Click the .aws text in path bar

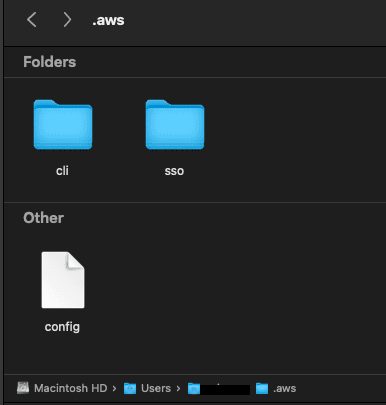click(285, 388)
